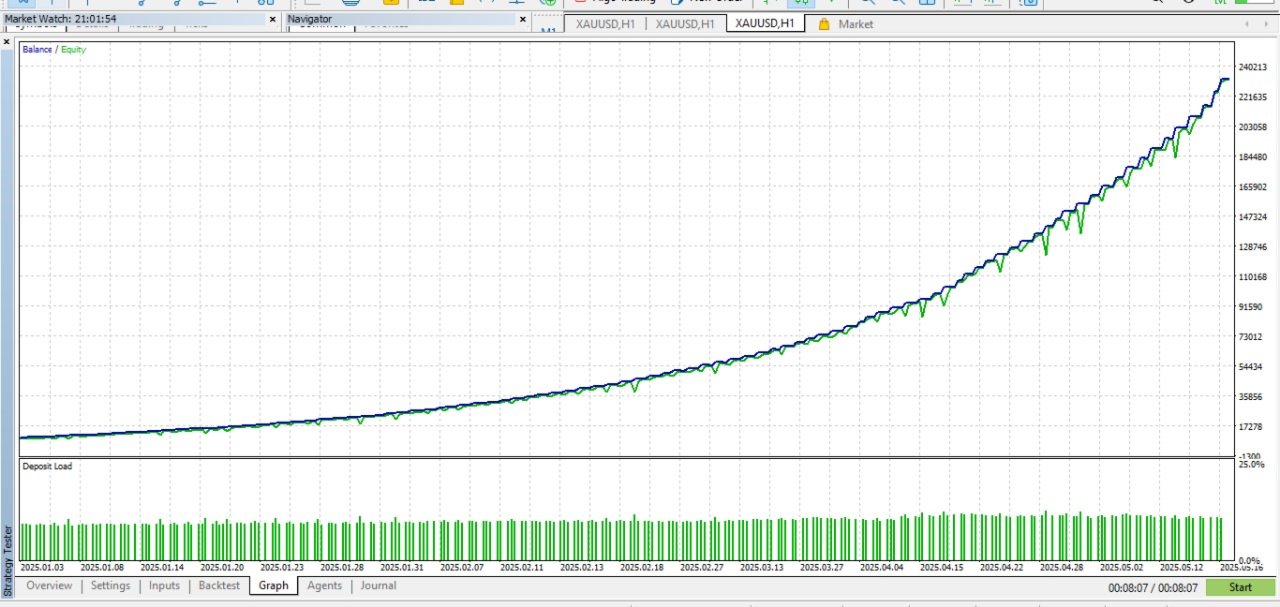The height and width of the screenshot is (607, 1280).
Task: Click the 2025.02.13 date label
Action: point(582,567)
